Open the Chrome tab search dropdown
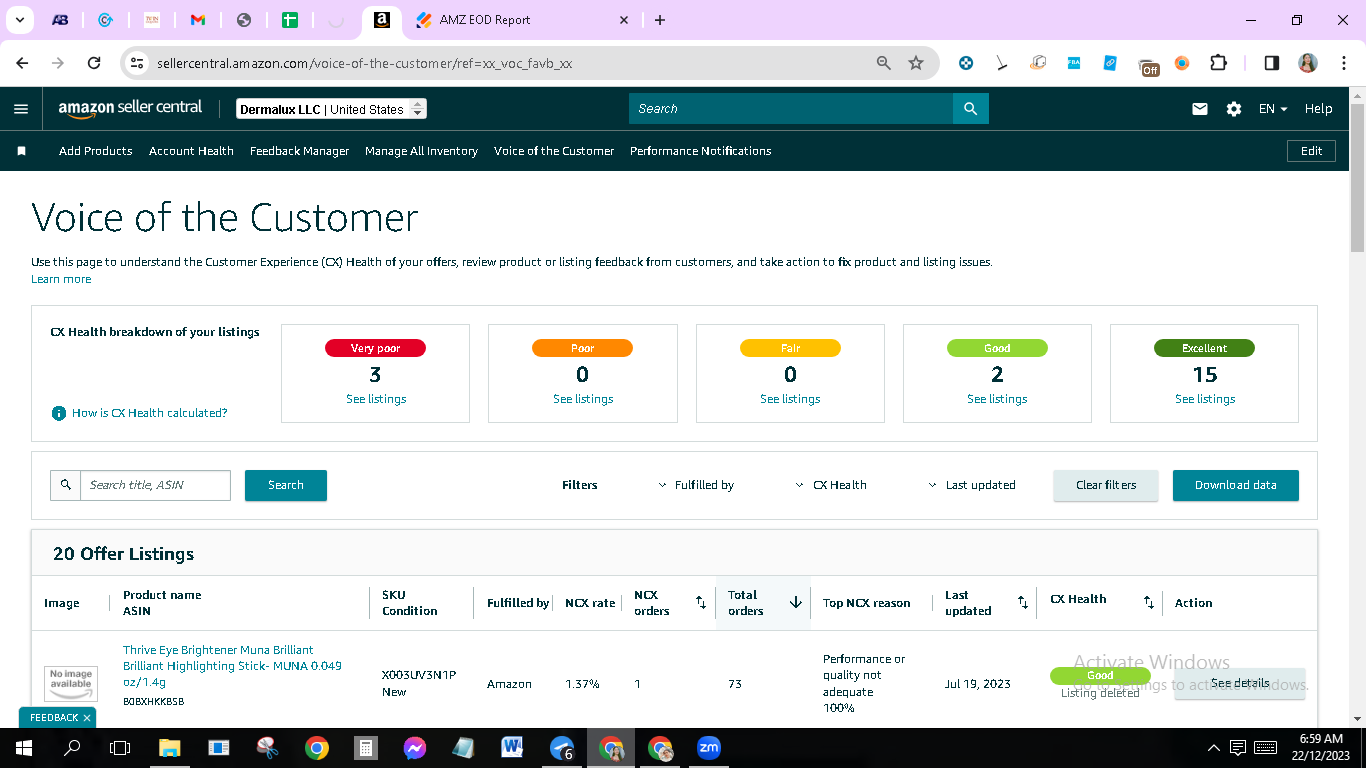This screenshot has height=768, width=1366. tap(20, 20)
